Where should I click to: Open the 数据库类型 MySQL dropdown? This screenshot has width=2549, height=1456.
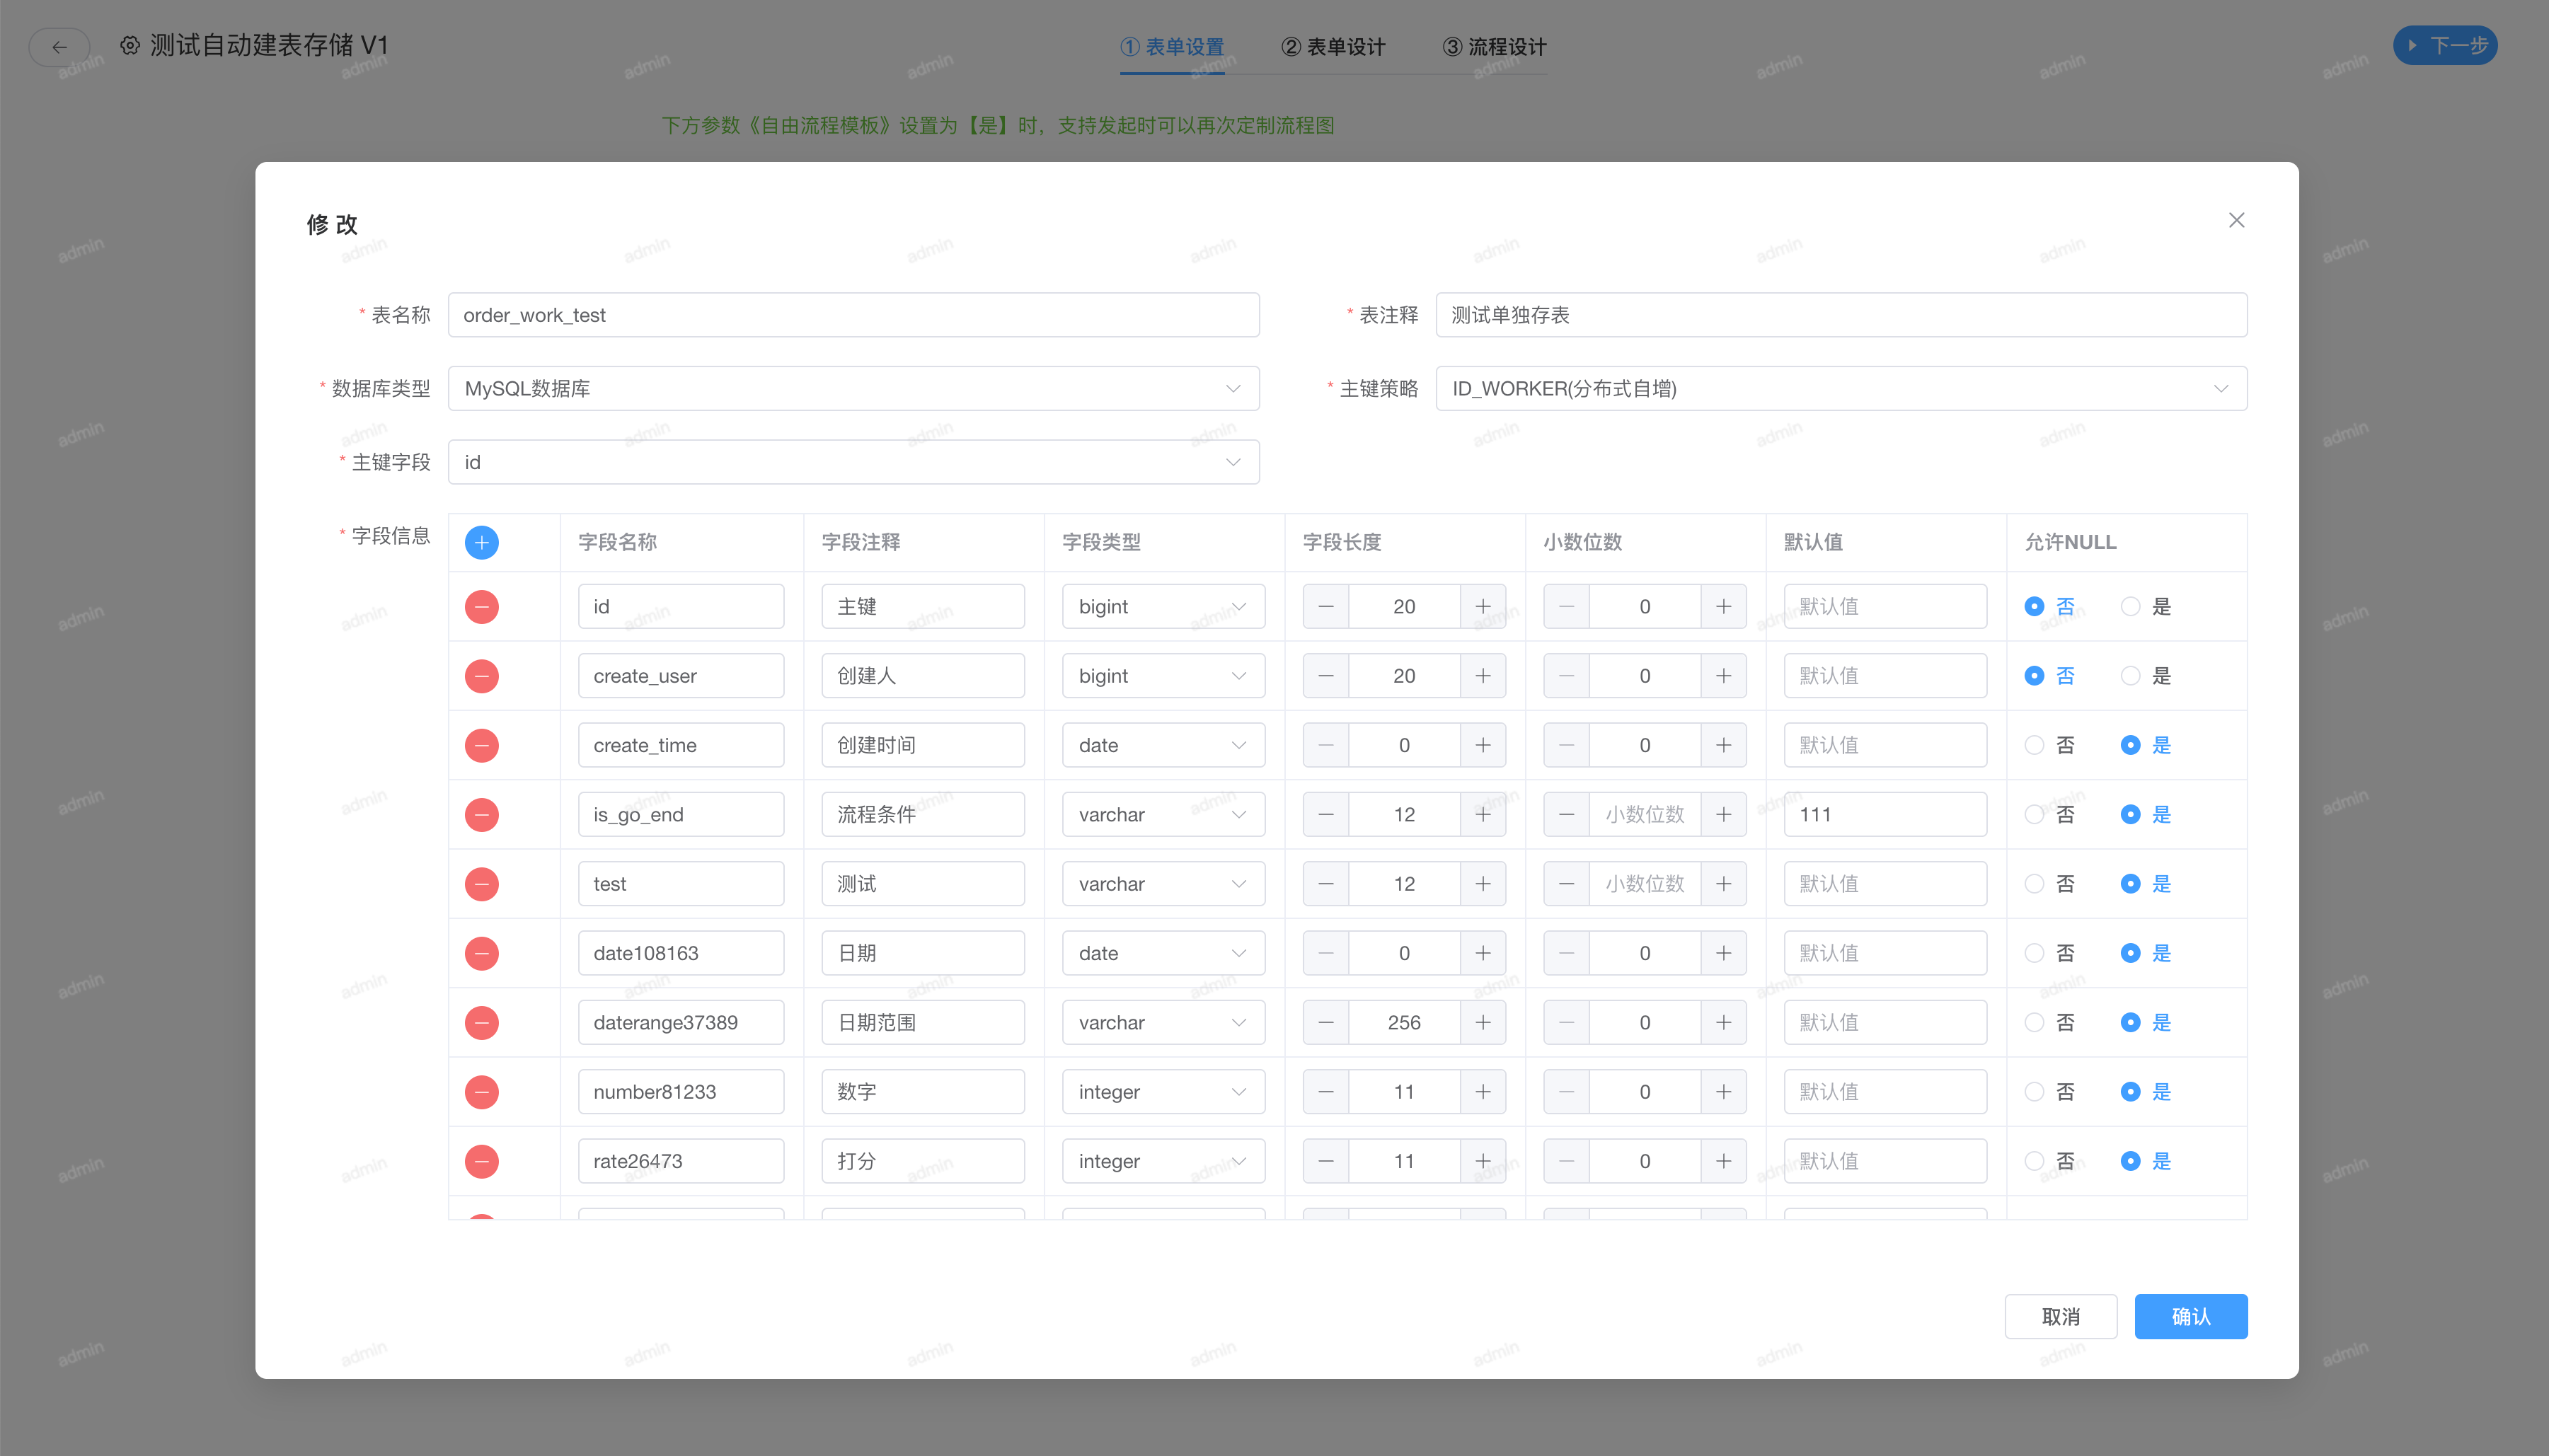click(x=852, y=388)
